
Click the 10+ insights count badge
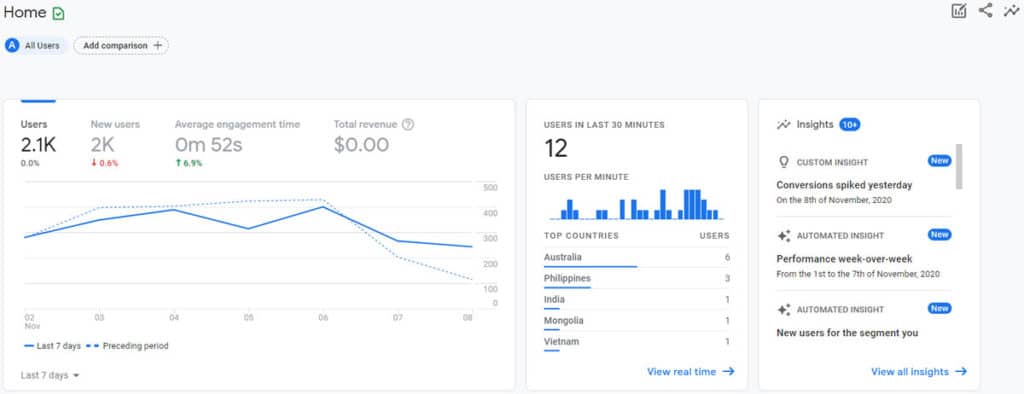(850, 125)
